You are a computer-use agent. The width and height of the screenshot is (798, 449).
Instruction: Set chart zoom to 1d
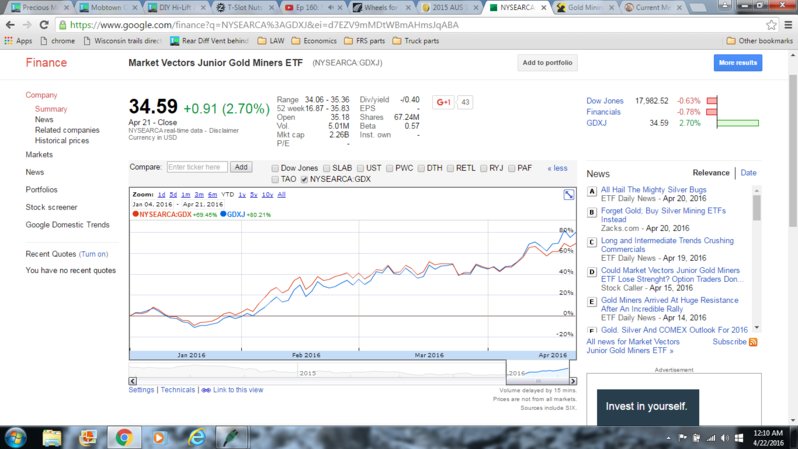(x=161, y=194)
